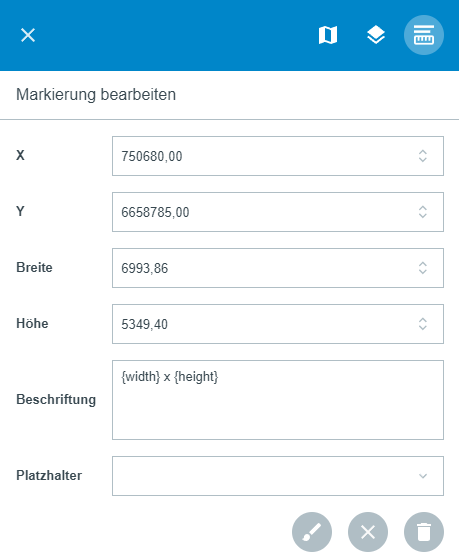459x560 pixels.
Task: Click the Breite width field
Action: (x=278, y=268)
